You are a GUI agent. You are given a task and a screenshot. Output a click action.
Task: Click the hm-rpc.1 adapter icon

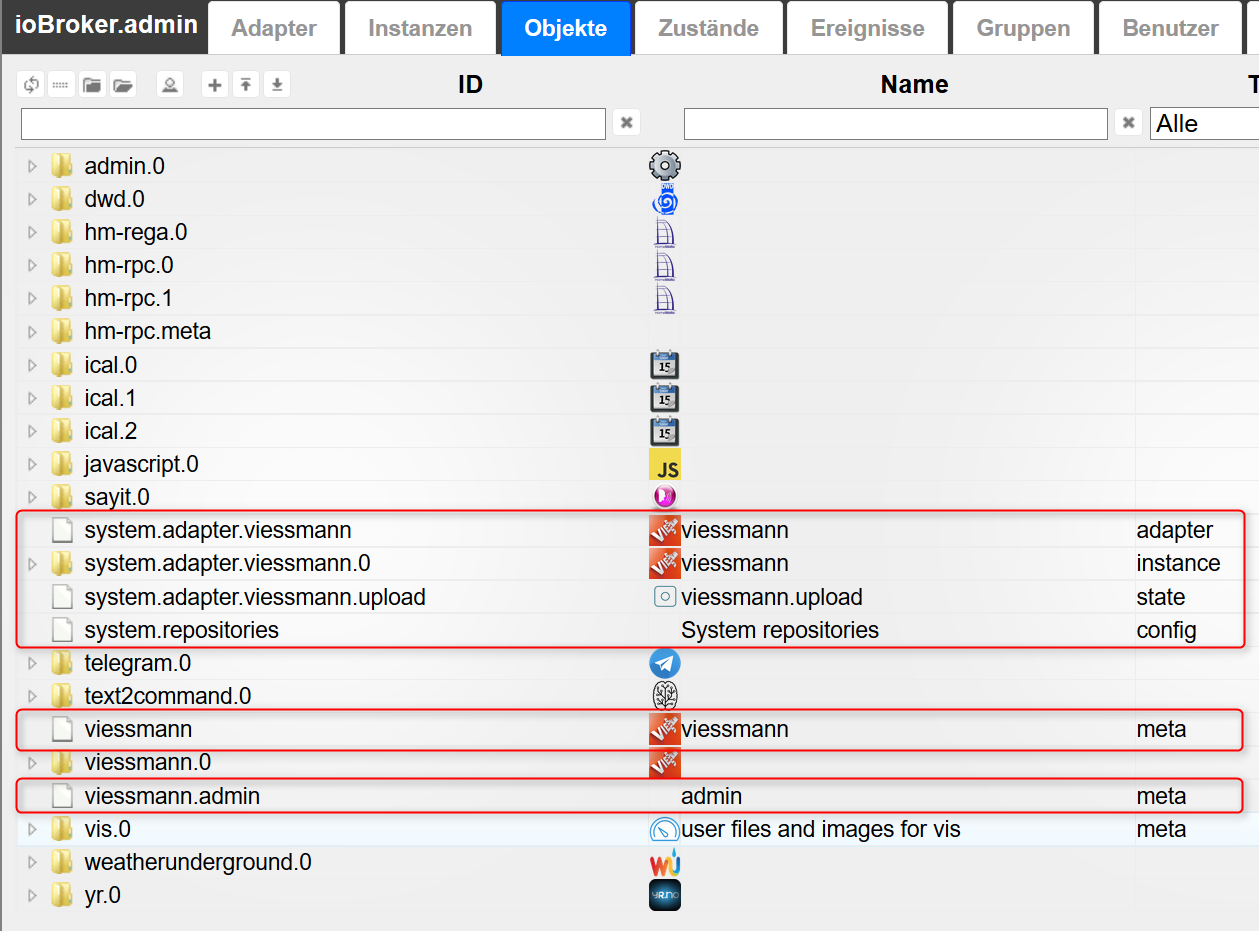pos(665,298)
